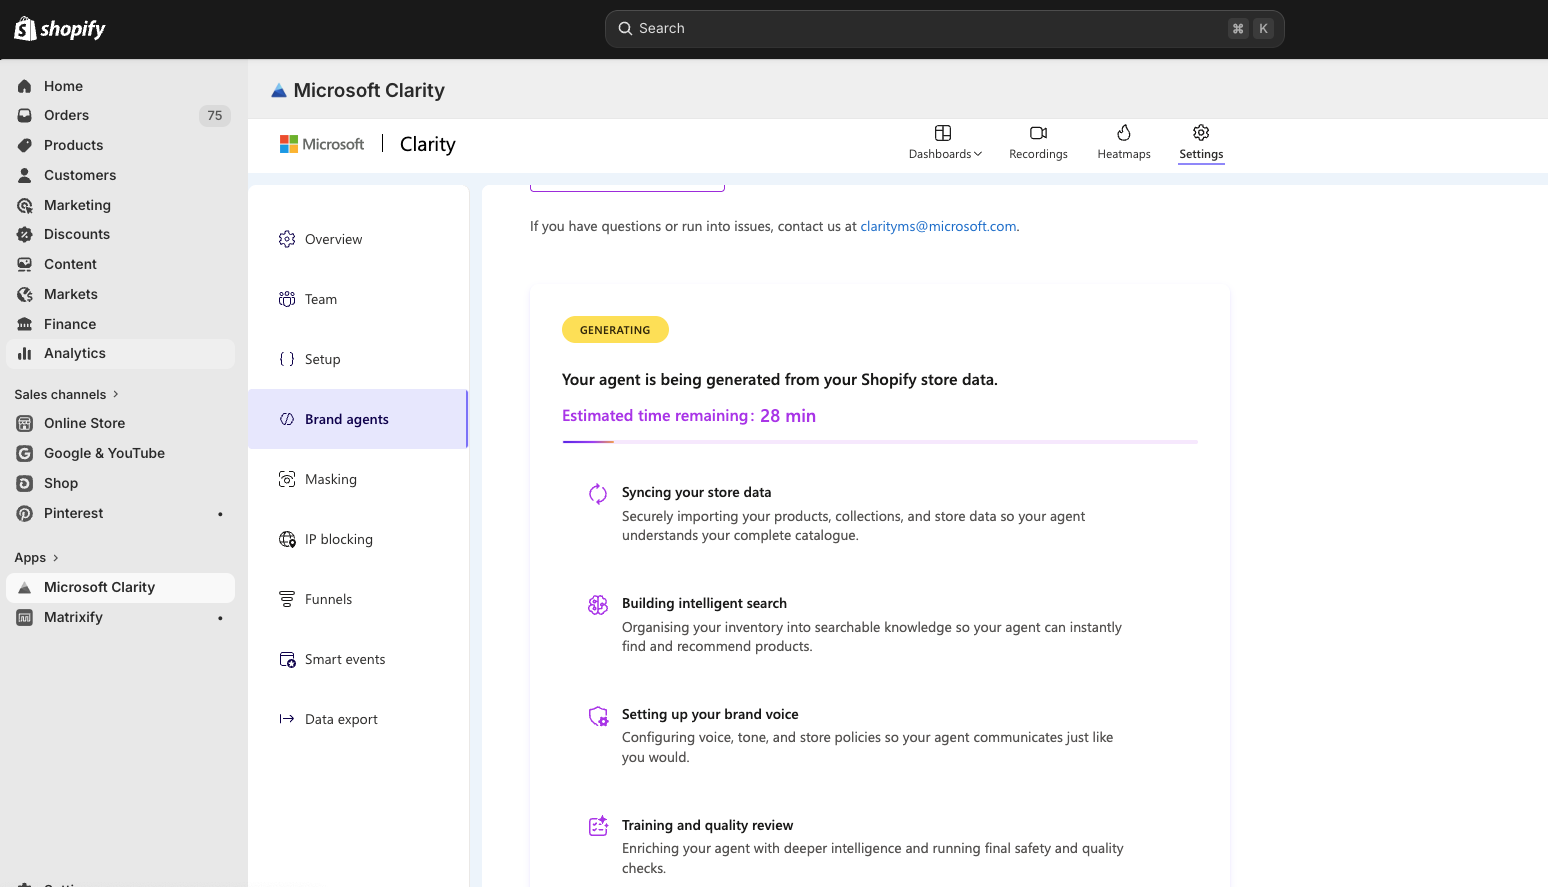This screenshot has height=887, width=1548.
Task: Click the Customers person icon
Action: [25, 175]
